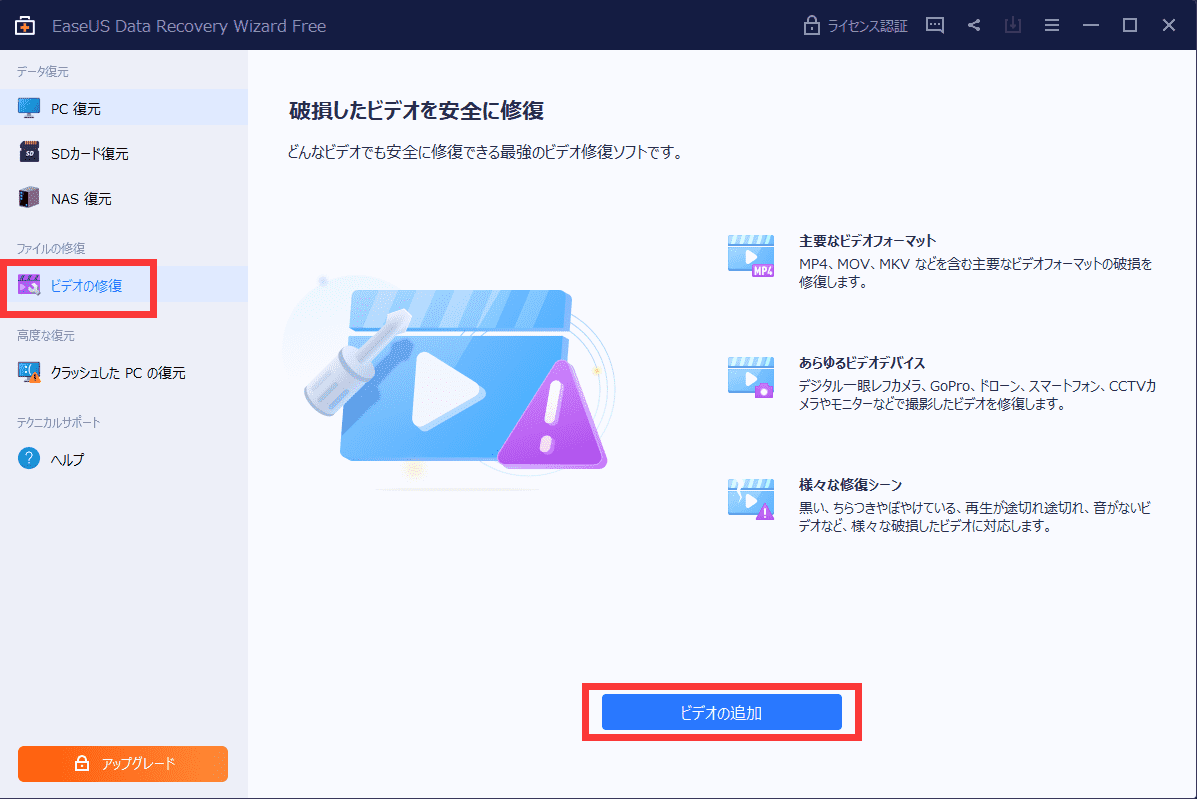Click the import download icon
The width and height of the screenshot is (1197, 799).
pos(1012,25)
